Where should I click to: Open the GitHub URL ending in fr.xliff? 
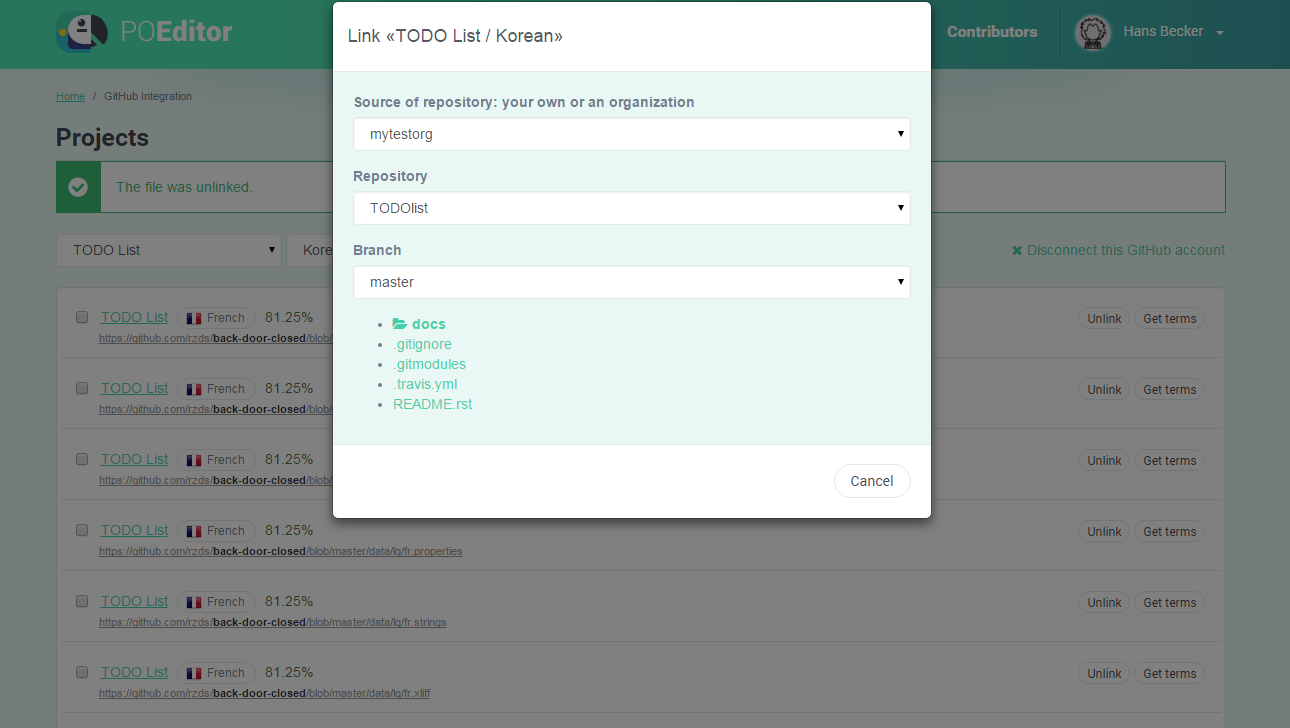pos(264,693)
